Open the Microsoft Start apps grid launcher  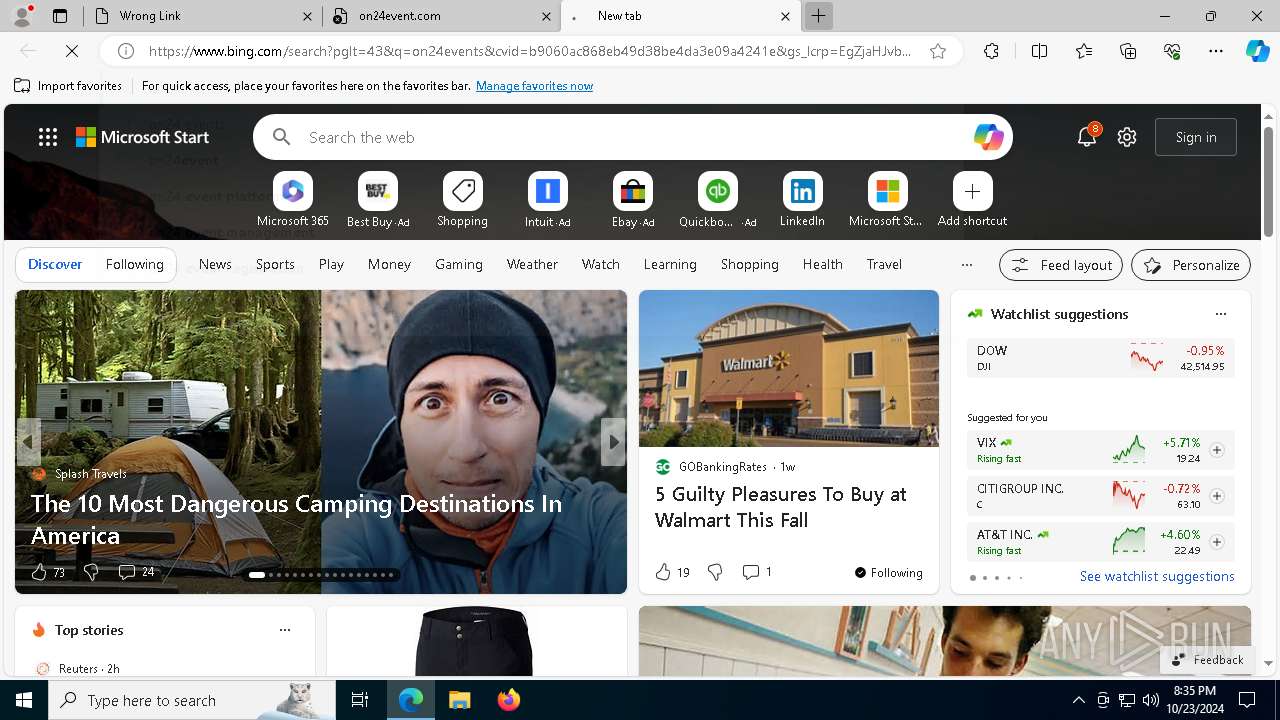coord(47,137)
